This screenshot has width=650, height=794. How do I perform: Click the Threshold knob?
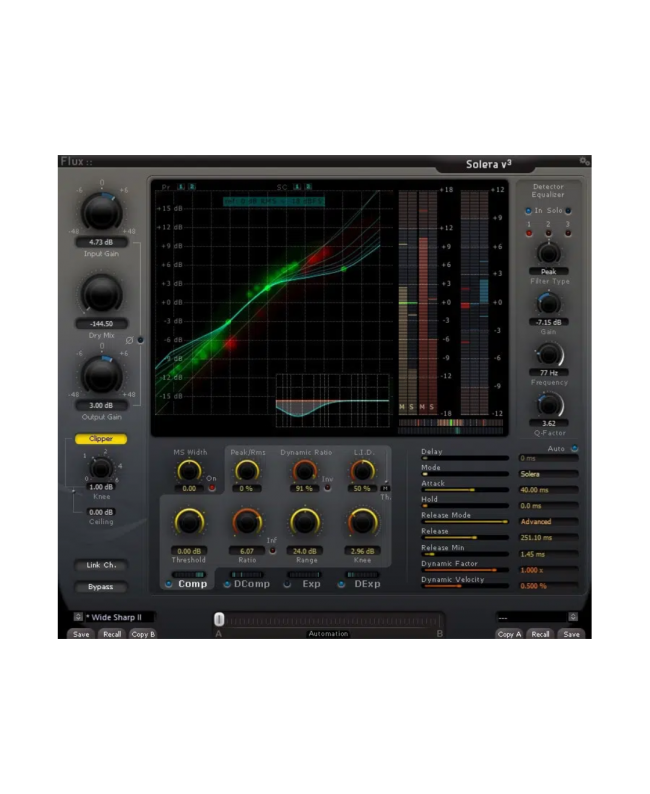point(189,523)
